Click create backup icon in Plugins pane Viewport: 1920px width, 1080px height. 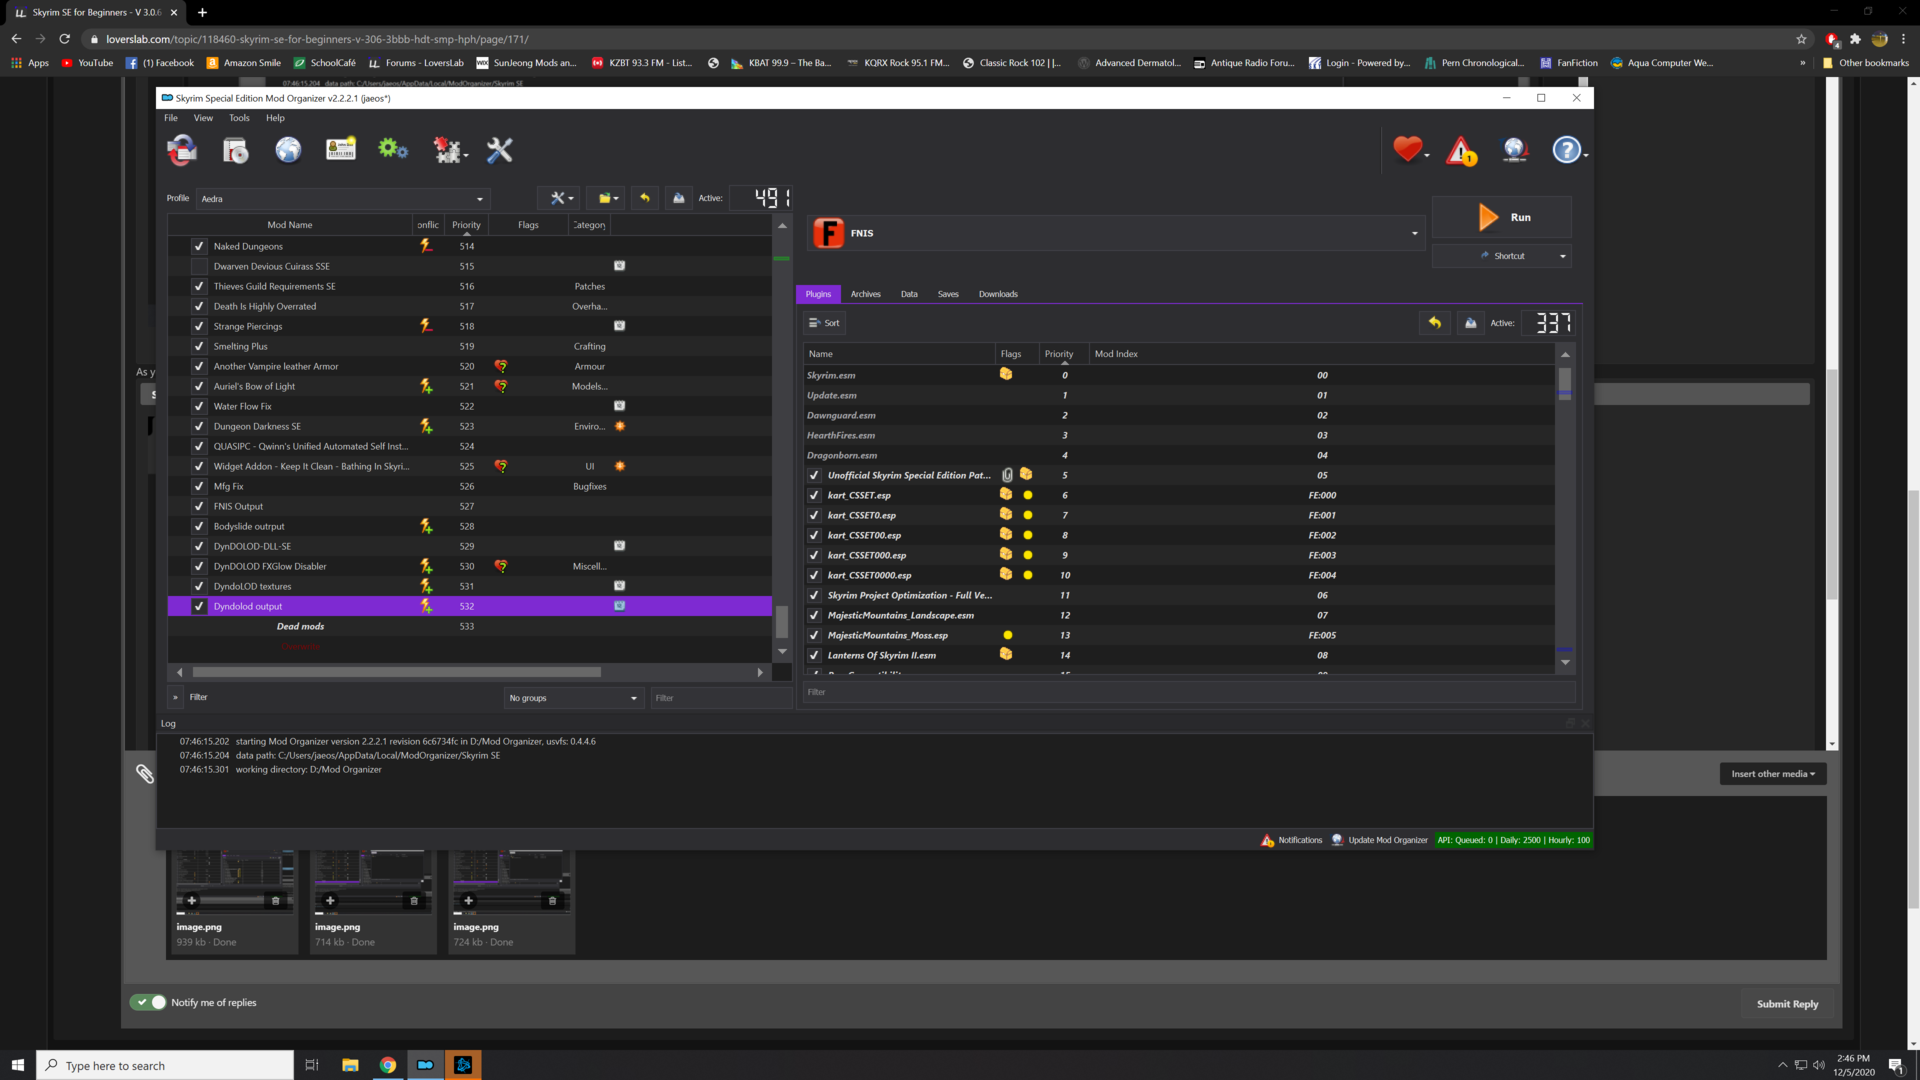coord(1470,323)
